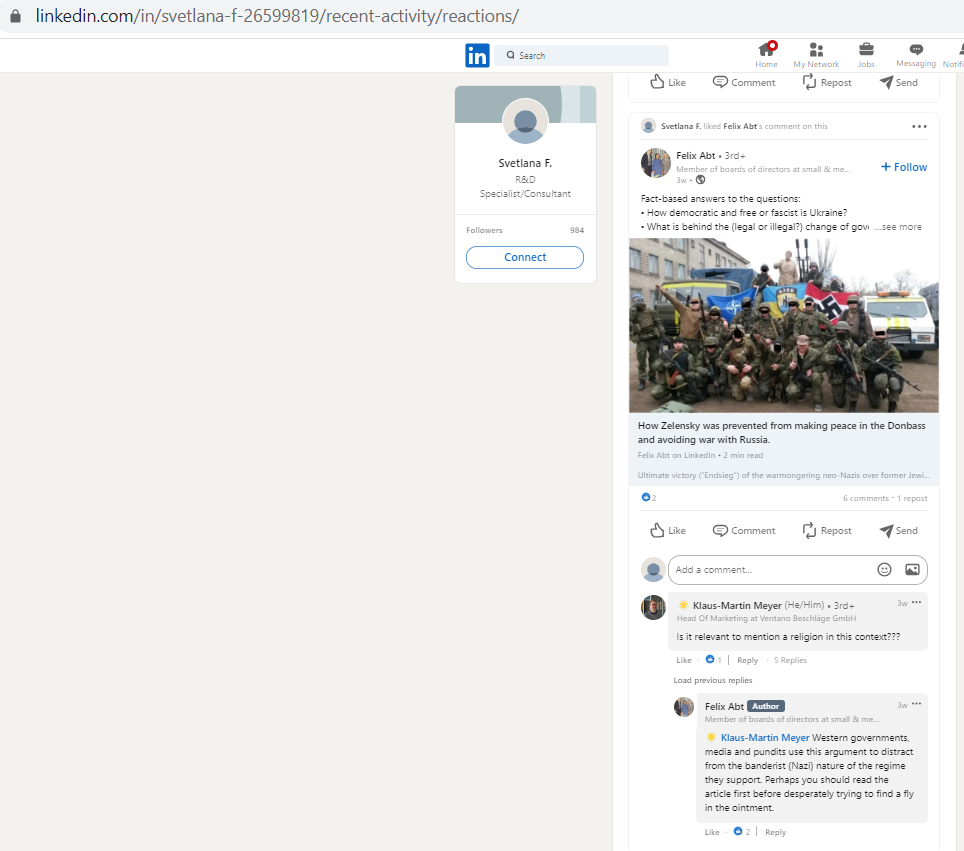Like the top partially visible post
This screenshot has width=964, height=851.
(668, 82)
